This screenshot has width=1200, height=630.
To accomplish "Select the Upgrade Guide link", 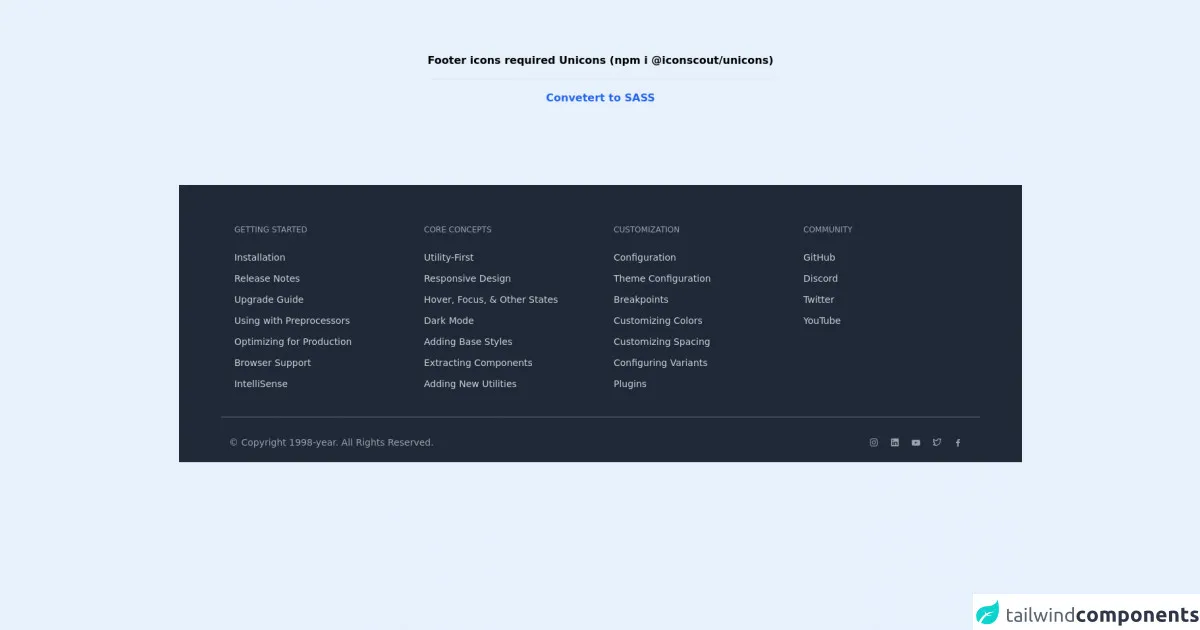I will [269, 300].
